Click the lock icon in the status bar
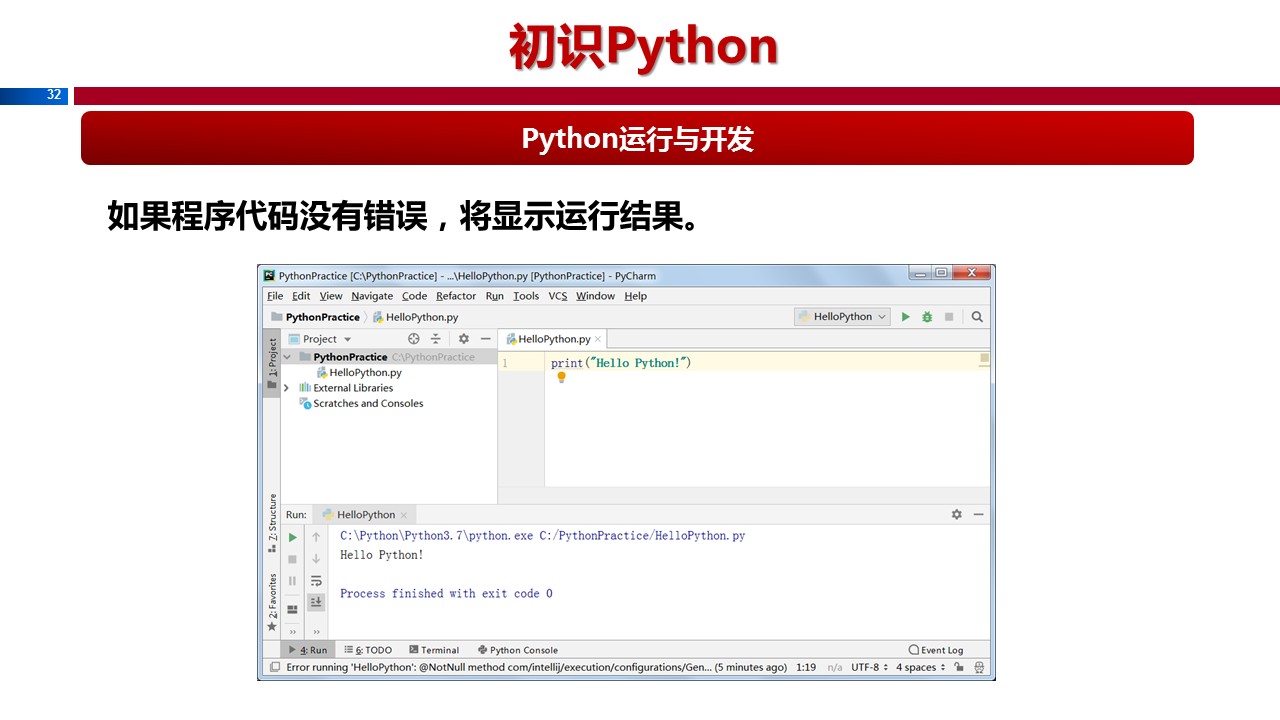Viewport: 1280px width, 720px height. (x=959, y=667)
